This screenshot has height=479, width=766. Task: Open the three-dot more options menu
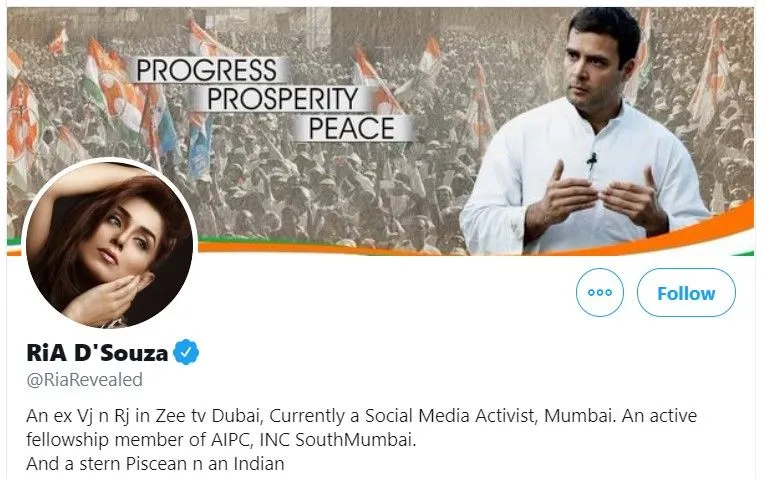(x=599, y=292)
